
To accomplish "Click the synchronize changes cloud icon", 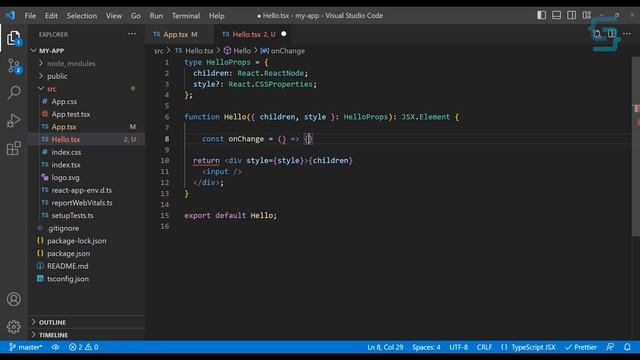I will [55, 347].
